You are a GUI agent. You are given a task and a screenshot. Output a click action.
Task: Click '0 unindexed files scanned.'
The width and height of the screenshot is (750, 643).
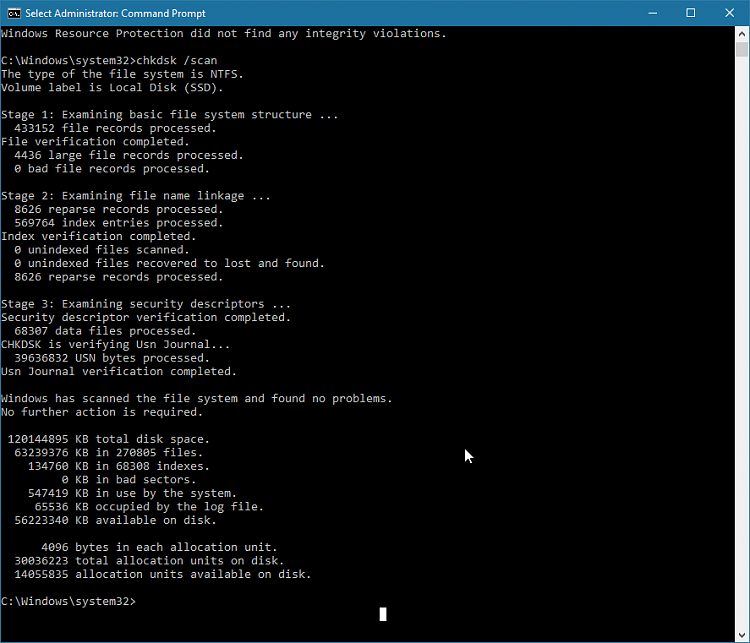point(102,250)
